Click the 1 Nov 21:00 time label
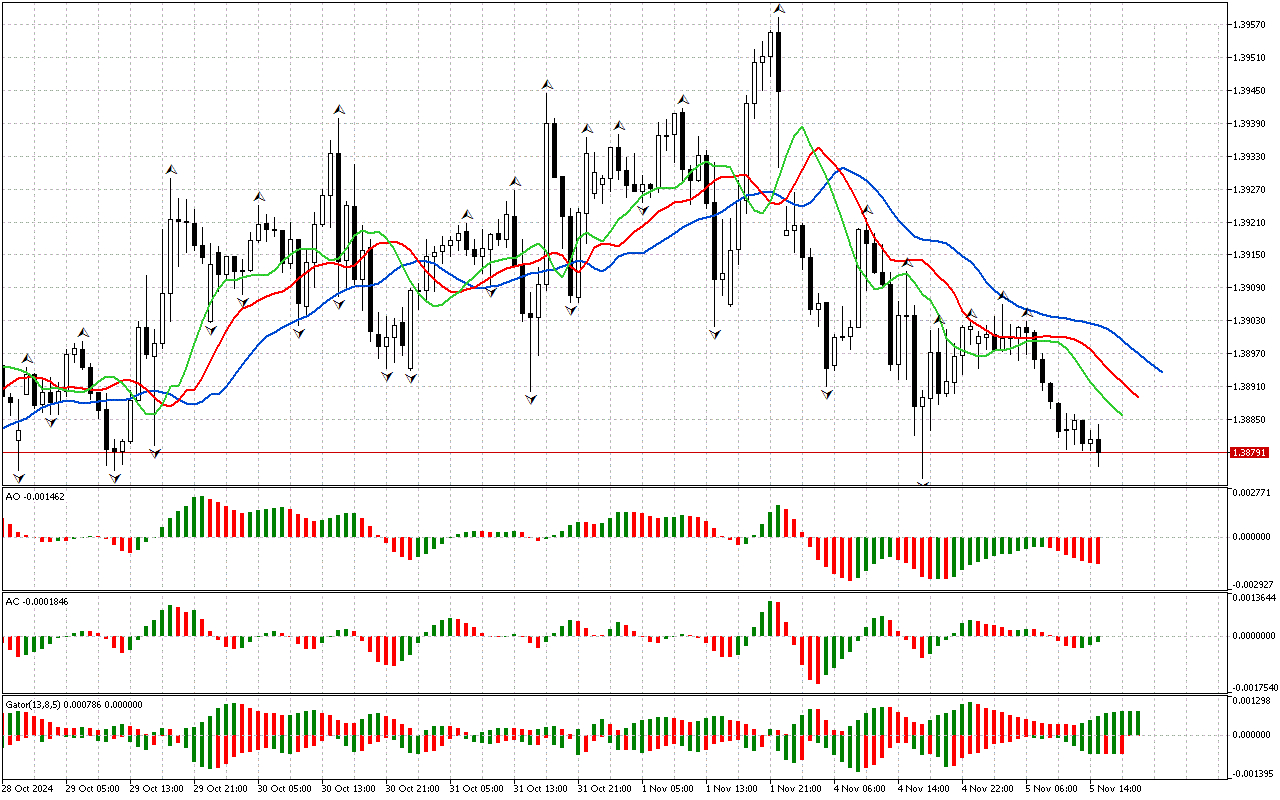 coord(795,788)
